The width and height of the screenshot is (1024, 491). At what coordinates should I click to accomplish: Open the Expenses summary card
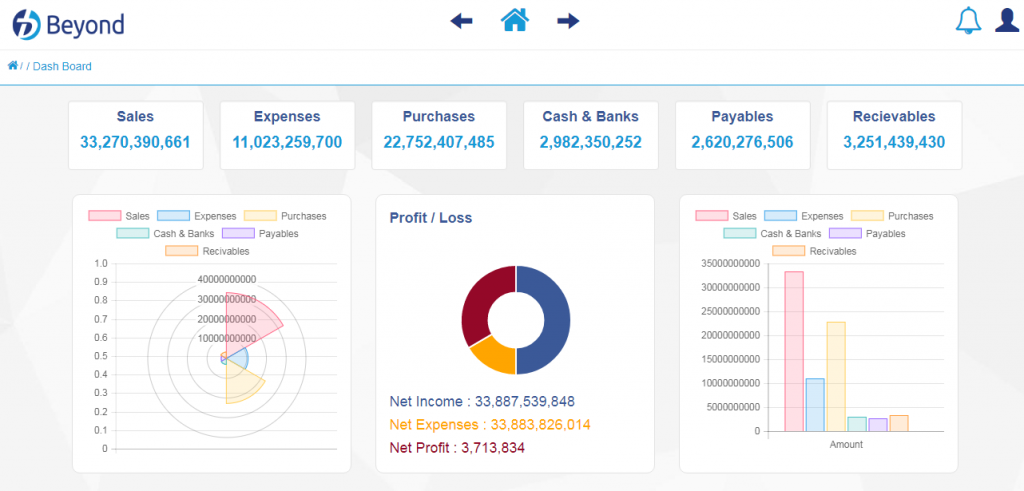point(287,135)
